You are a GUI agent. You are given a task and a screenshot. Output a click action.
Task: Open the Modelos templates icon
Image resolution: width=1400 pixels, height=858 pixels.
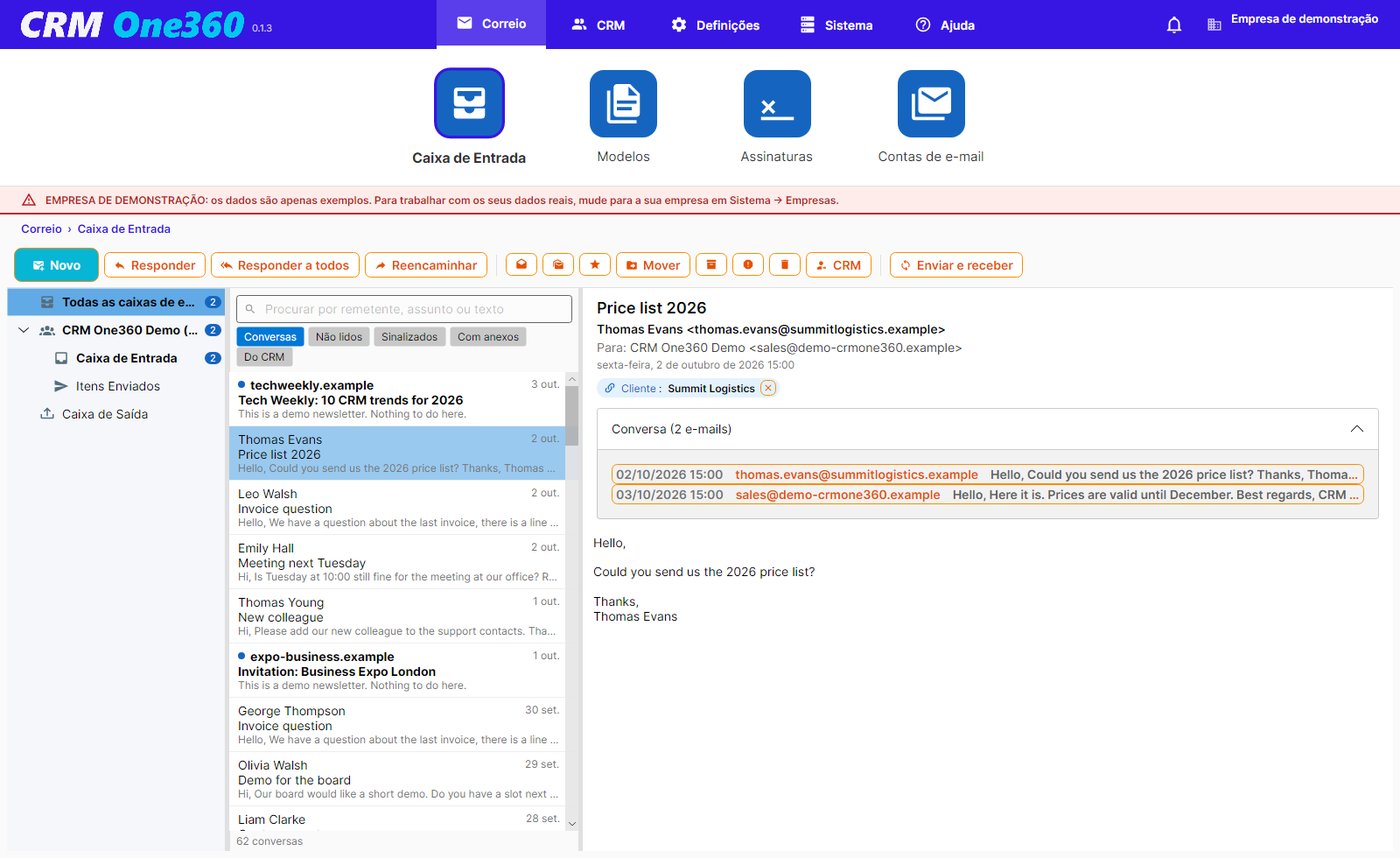pos(623,104)
